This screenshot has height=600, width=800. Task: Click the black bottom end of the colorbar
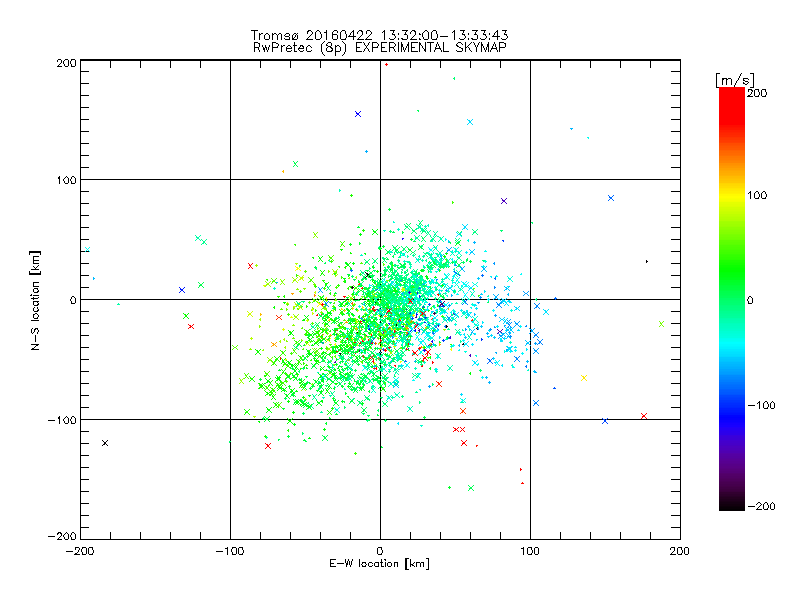point(732,506)
